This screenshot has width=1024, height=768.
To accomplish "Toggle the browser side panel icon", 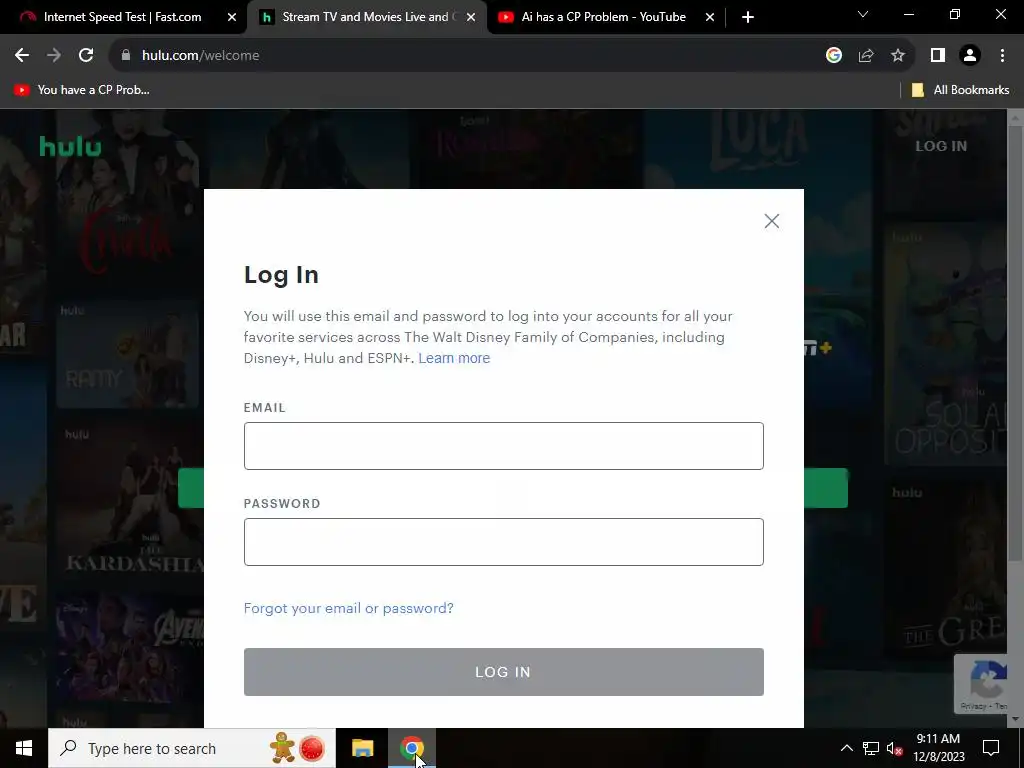I will coord(938,56).
